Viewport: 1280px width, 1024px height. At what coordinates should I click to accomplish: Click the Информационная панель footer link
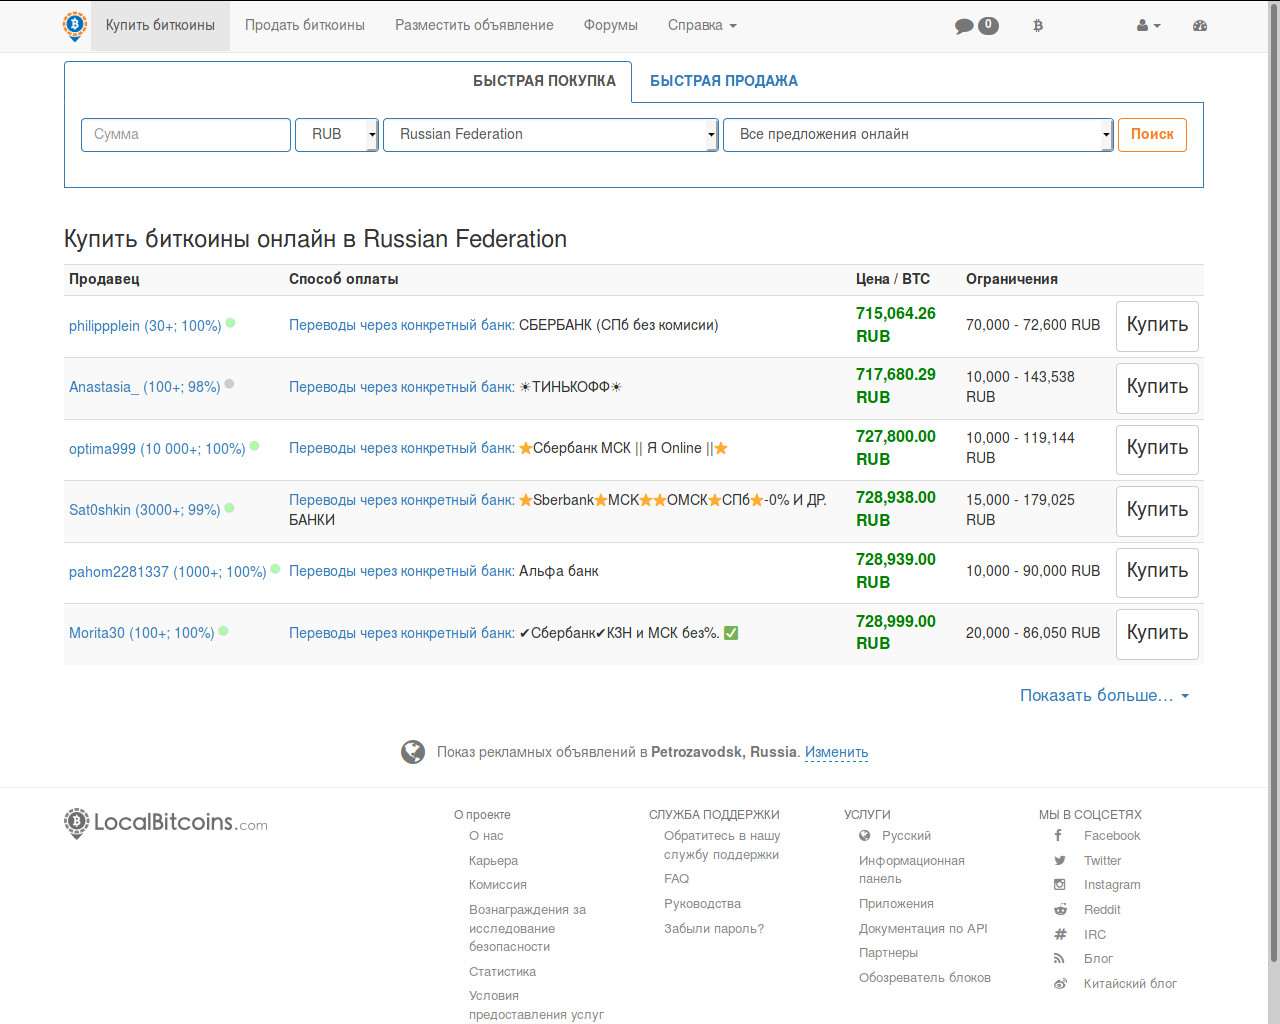[x=912, y=870]
